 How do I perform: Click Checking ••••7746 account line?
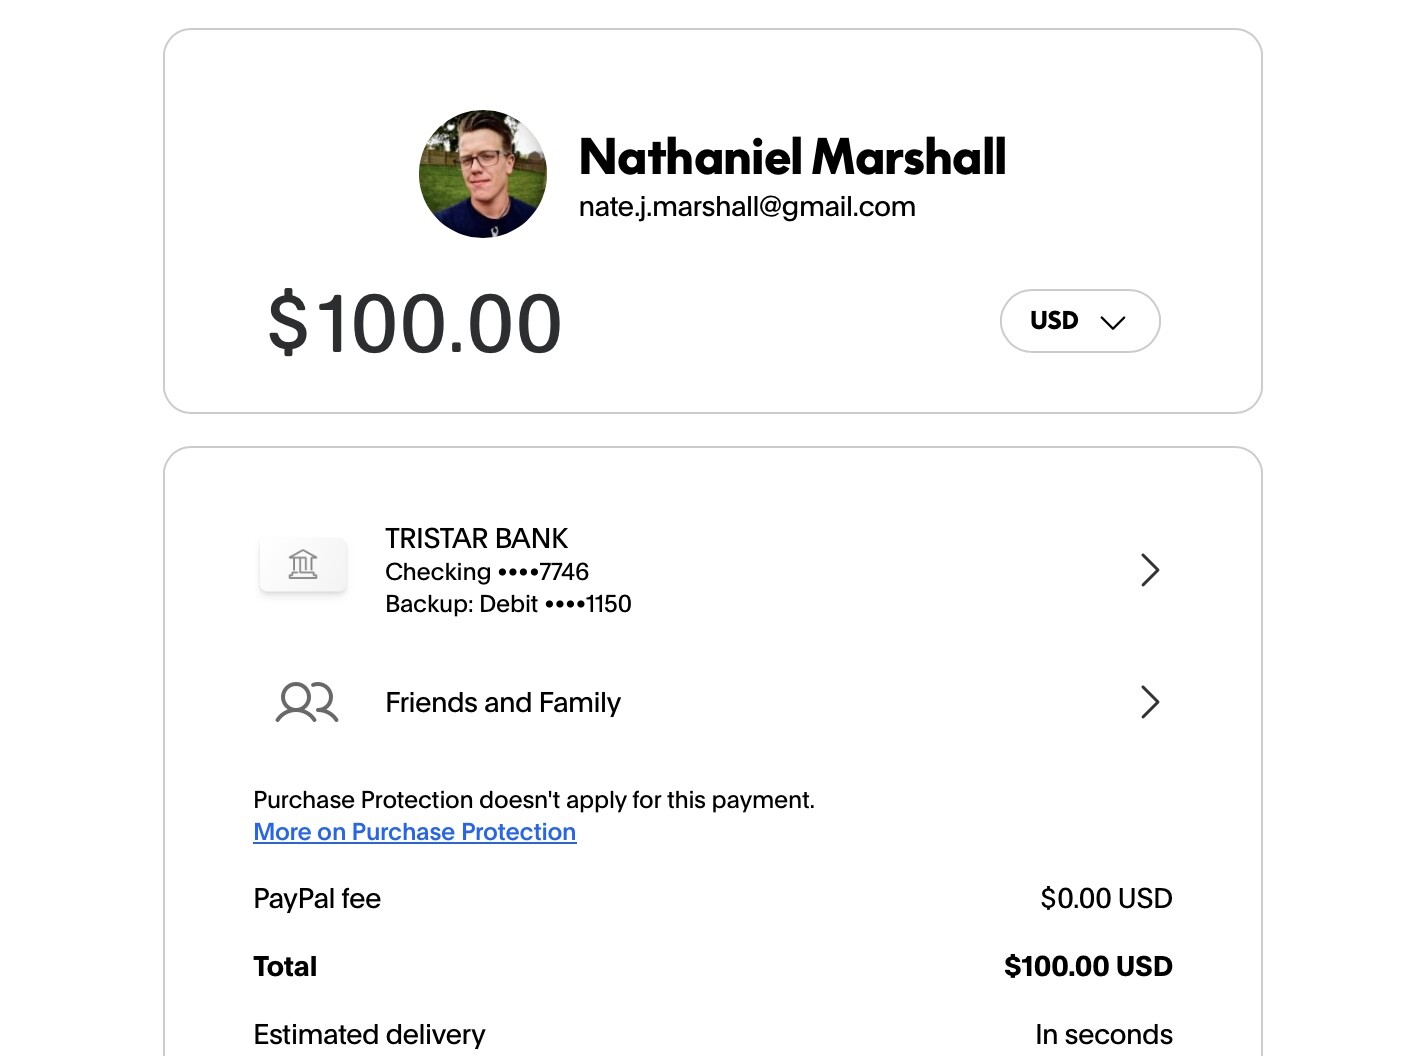(x=487, y=572)
